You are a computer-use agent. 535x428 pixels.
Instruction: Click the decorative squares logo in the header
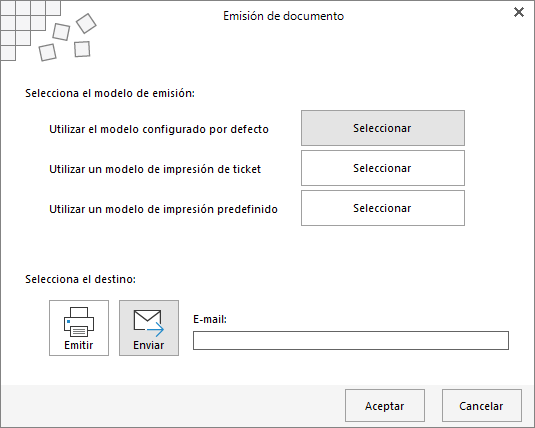click(48, 31)
